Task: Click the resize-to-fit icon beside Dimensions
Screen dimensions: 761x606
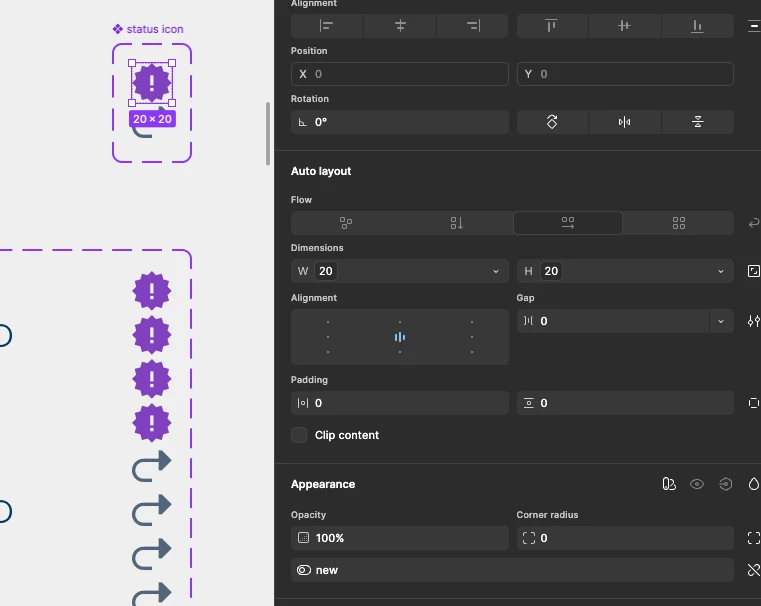Action: [754, 271]
